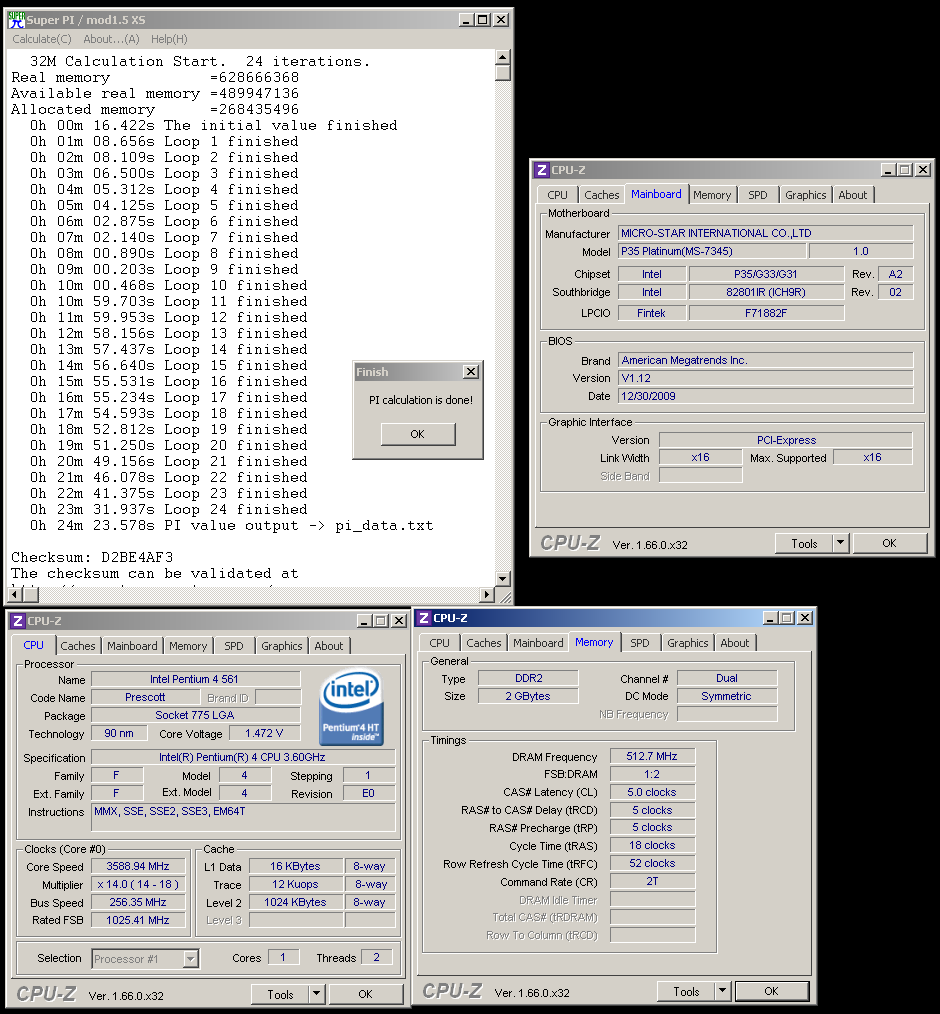
Task: Switch to CPU tab in Mainboard CPU-Z window
Action: 557,195
